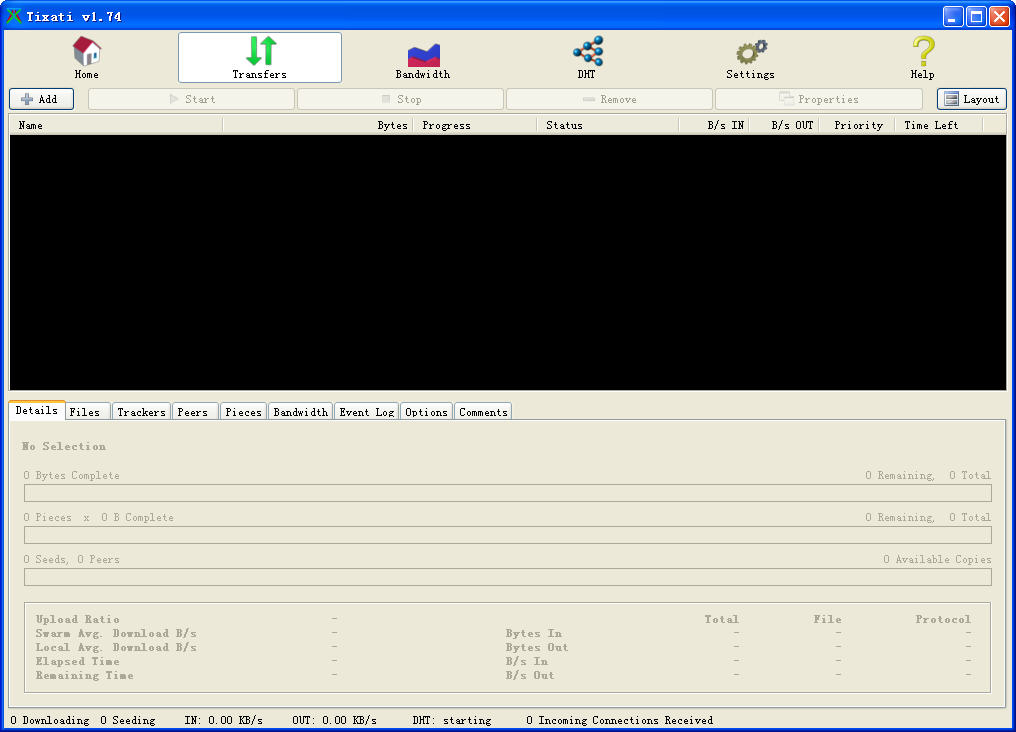Sort by the Priority column header

click(x=858, y=125)
